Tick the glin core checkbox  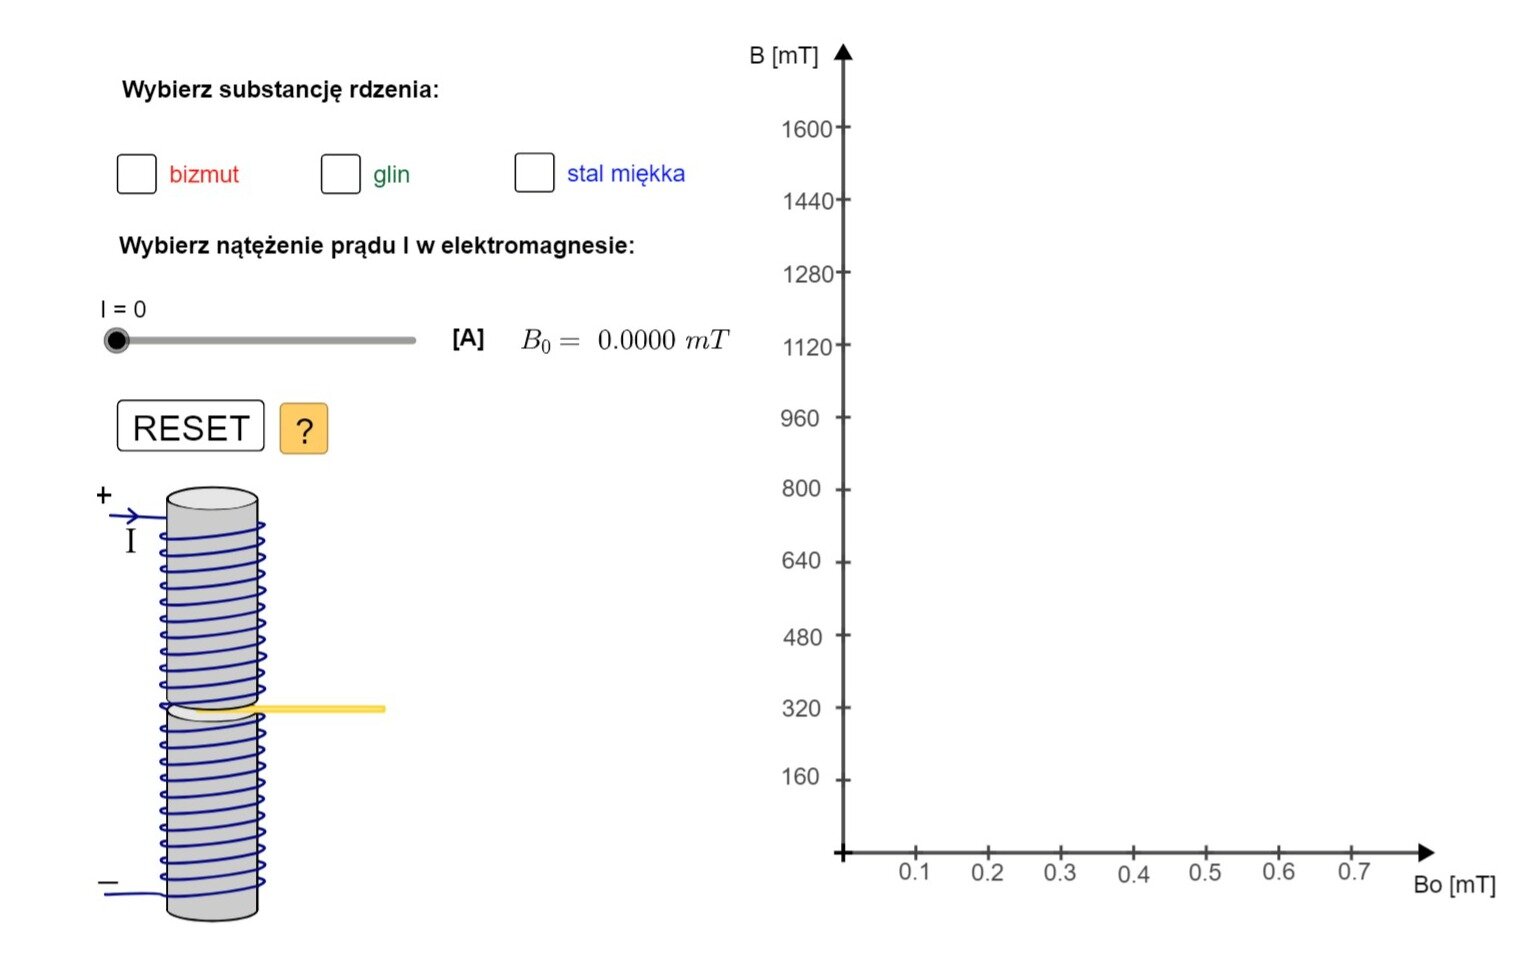(341, 173)
